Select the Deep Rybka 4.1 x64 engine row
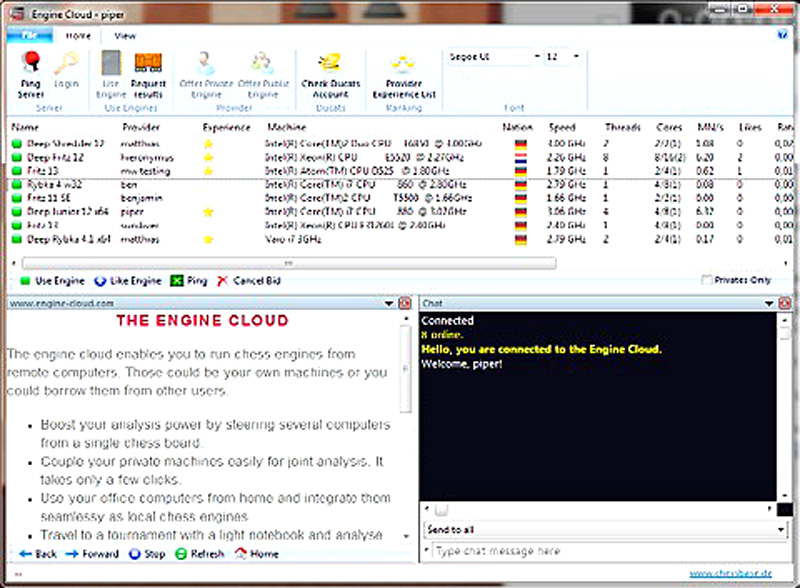800x588 pixels. pos(401,239)
